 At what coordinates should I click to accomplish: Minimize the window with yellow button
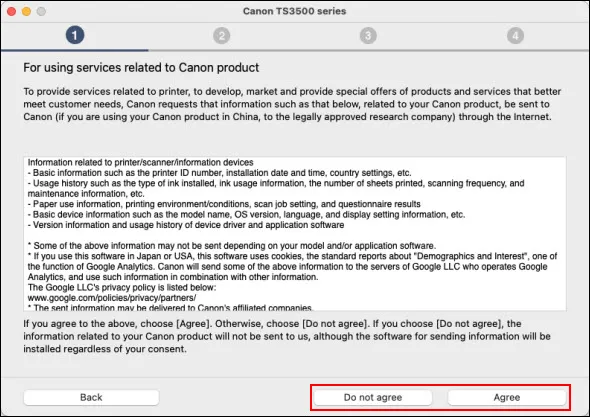click(x=26, y=11)
